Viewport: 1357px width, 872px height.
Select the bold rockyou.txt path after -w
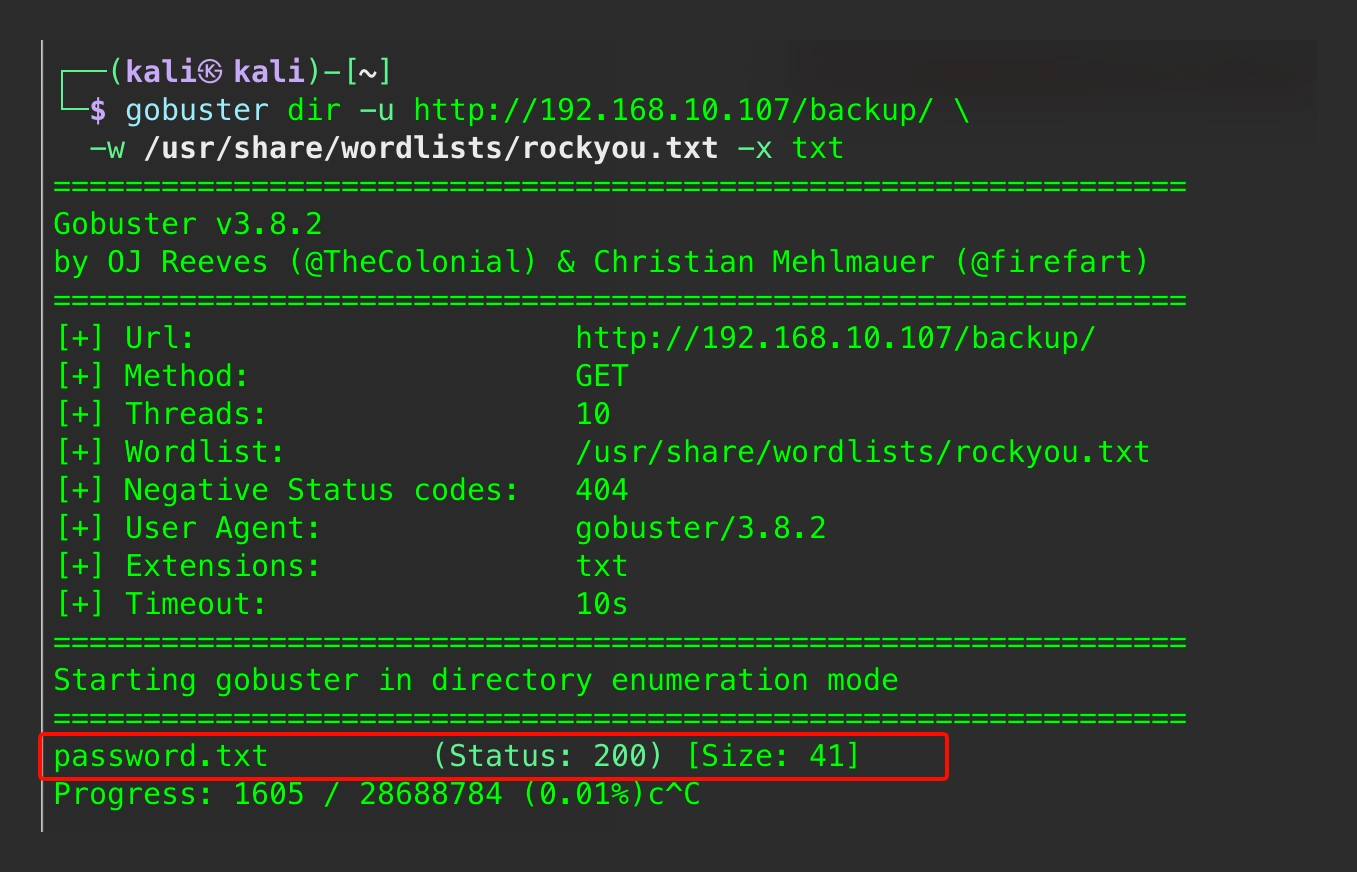[431, 148]
